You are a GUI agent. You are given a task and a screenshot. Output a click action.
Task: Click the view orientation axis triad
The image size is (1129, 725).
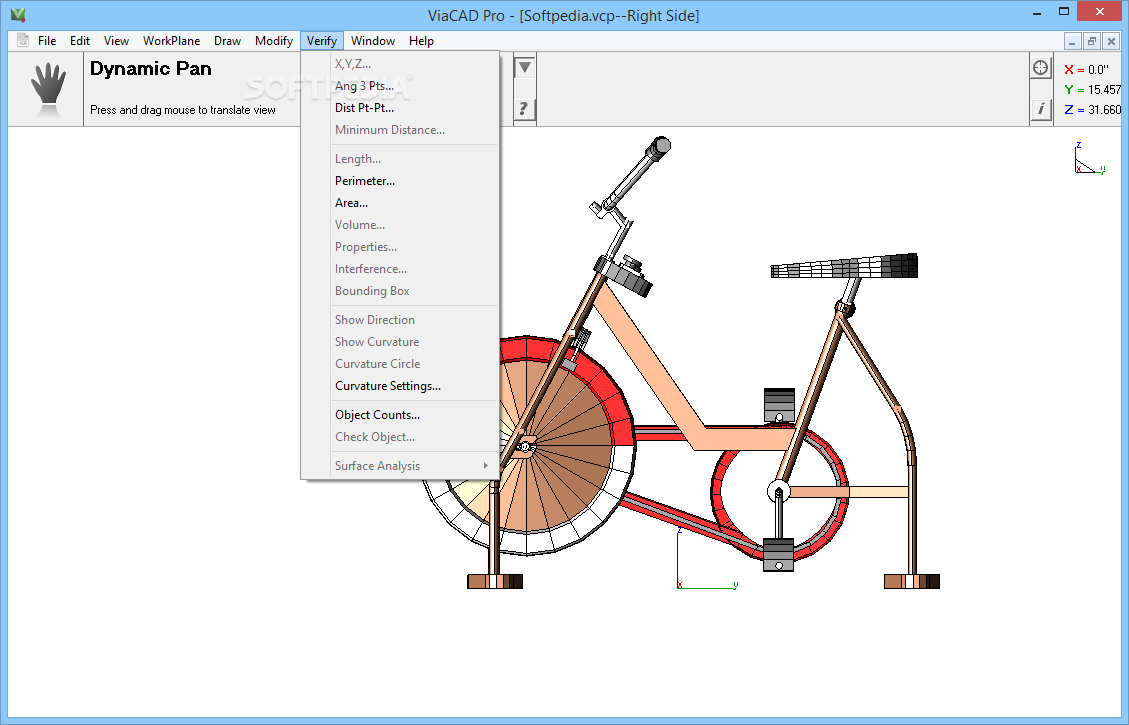click(x=1089, y=159)
